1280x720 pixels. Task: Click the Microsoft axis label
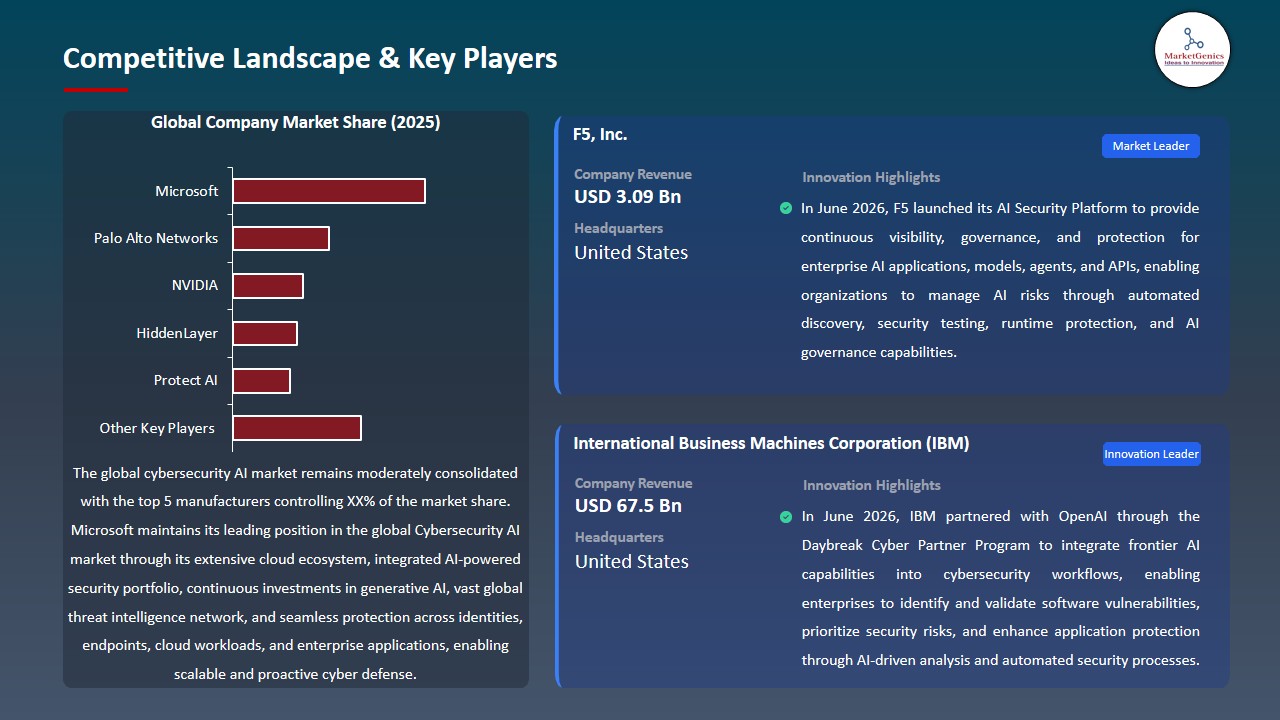click(186, 191)
